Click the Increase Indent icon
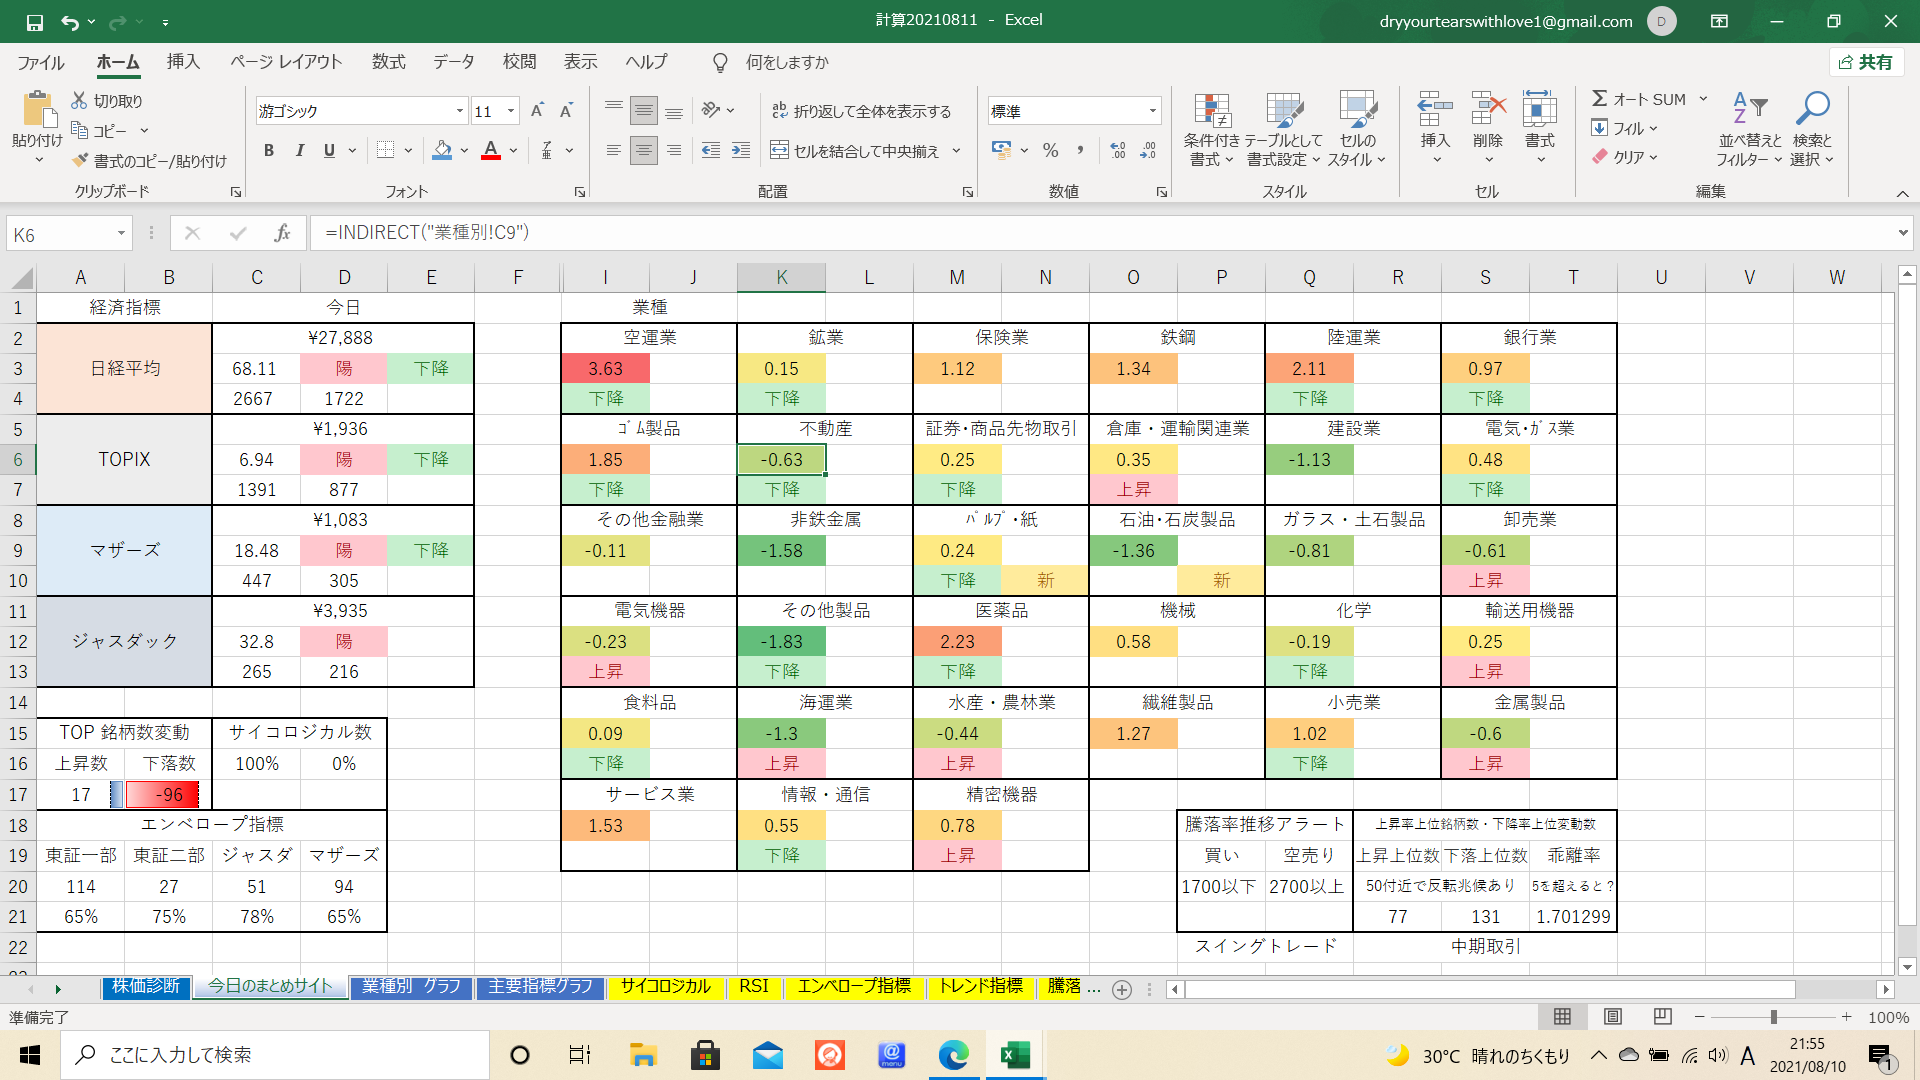1920x1080 pixels. click(x=741, y=151)
